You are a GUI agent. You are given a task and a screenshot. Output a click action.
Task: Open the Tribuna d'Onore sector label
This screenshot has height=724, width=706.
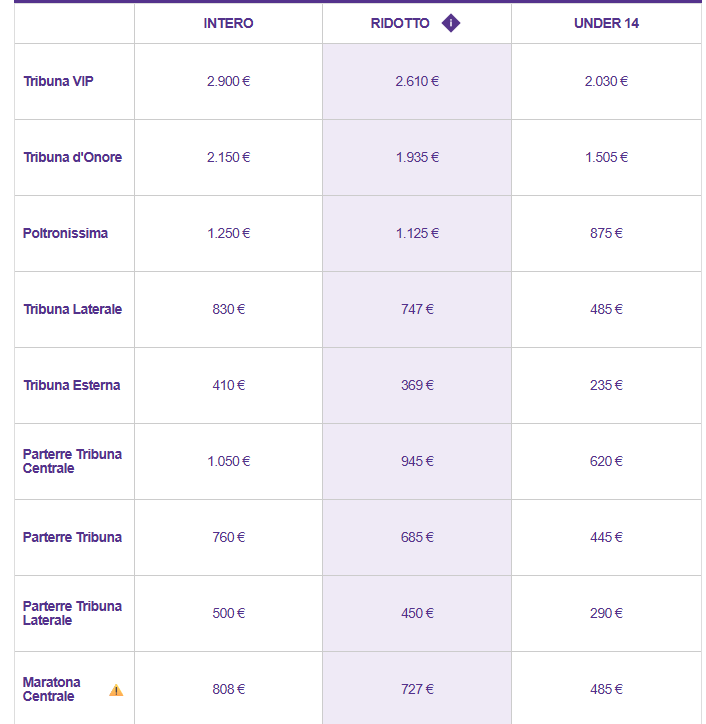72,157
